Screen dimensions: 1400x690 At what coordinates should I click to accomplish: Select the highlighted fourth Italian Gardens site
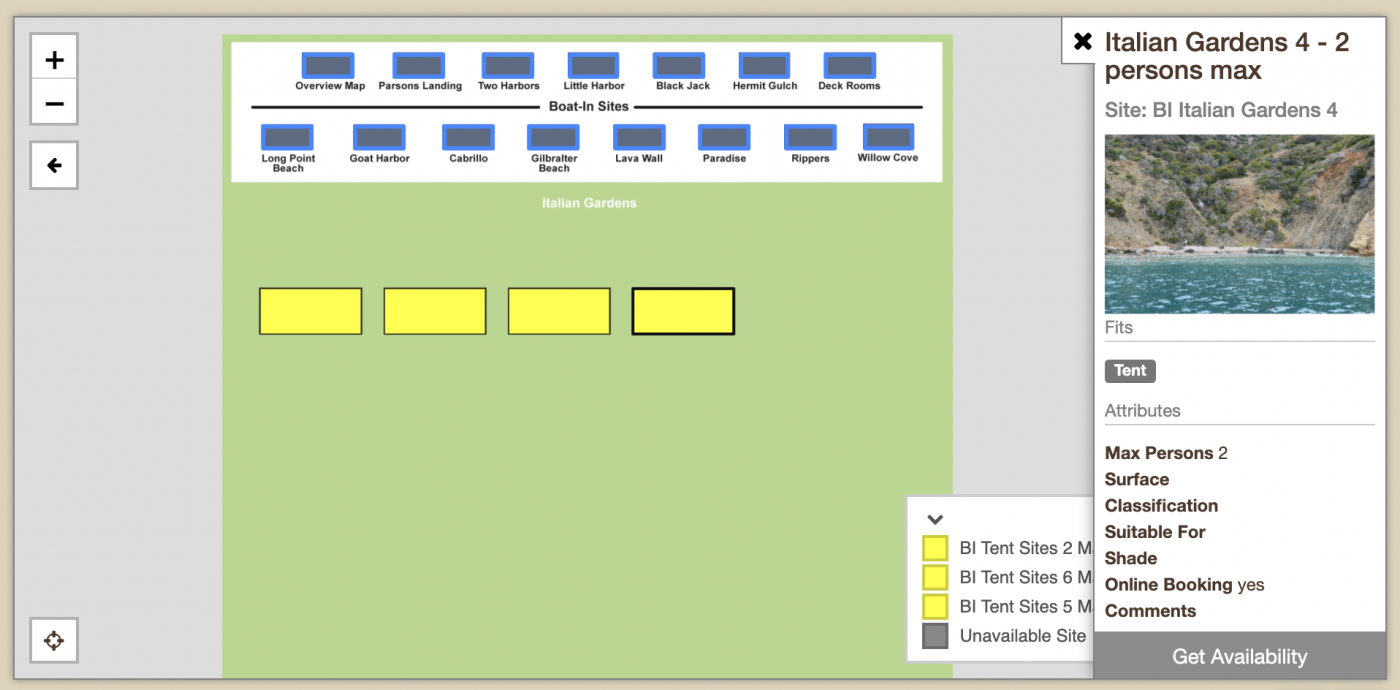point(683,311)
